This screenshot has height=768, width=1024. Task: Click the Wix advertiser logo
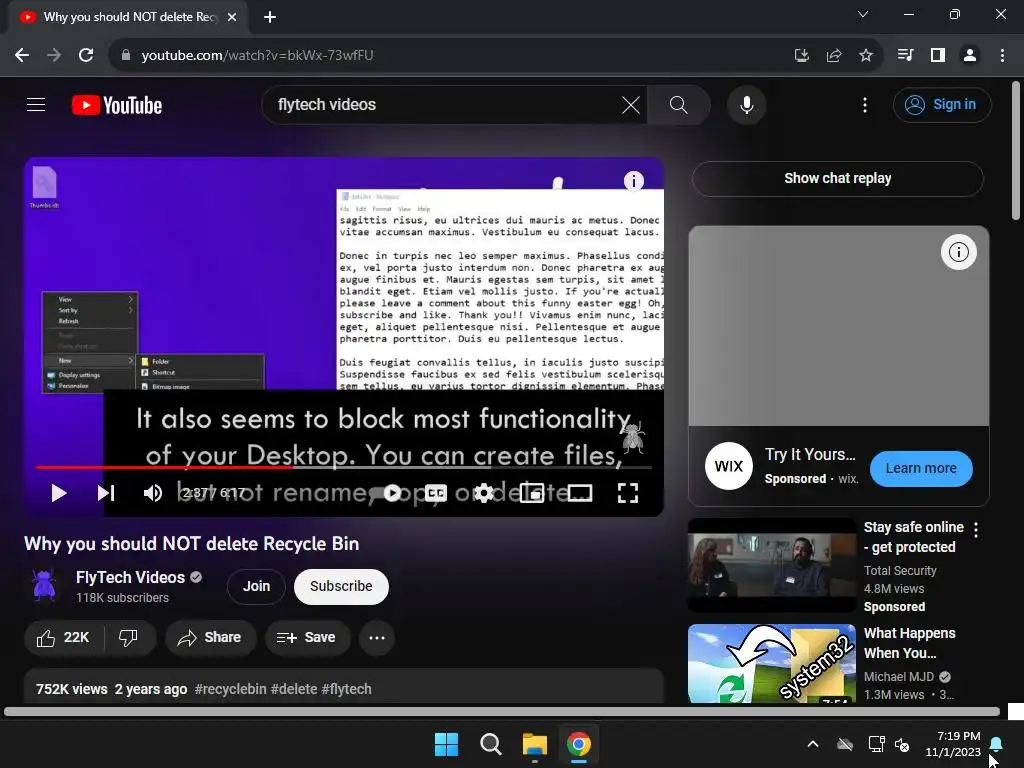click(729, 466)
